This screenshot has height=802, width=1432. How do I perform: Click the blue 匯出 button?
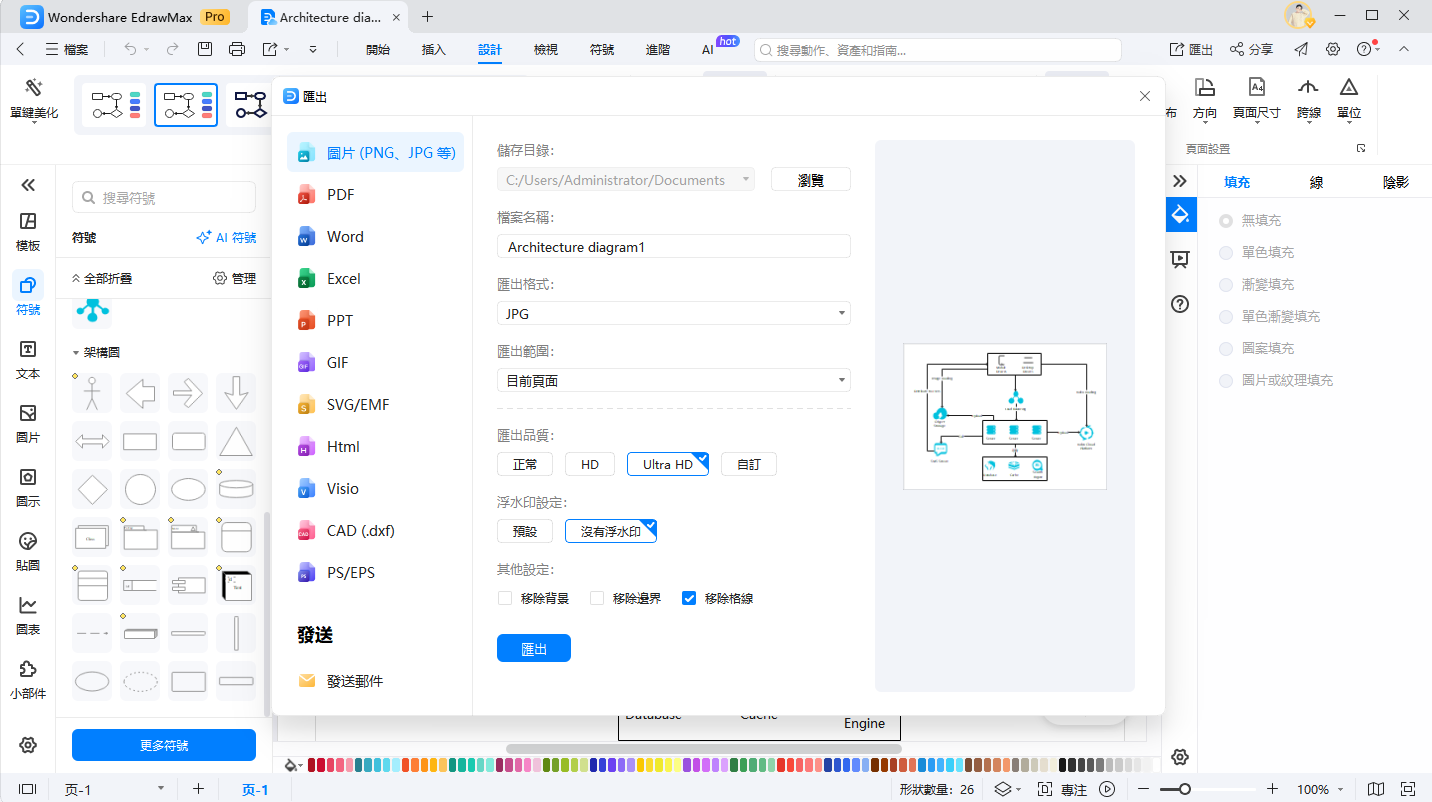[x=534, y=648]
